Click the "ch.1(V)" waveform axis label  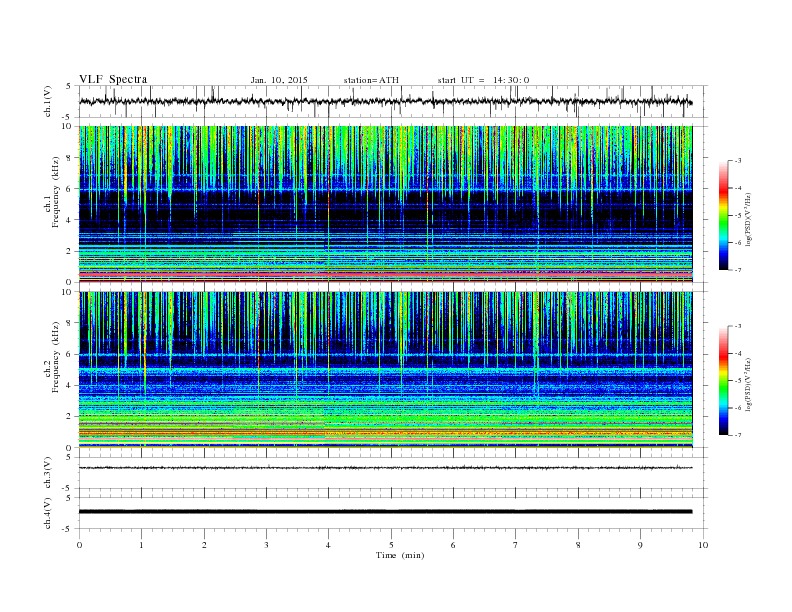(x=47, y=101)
